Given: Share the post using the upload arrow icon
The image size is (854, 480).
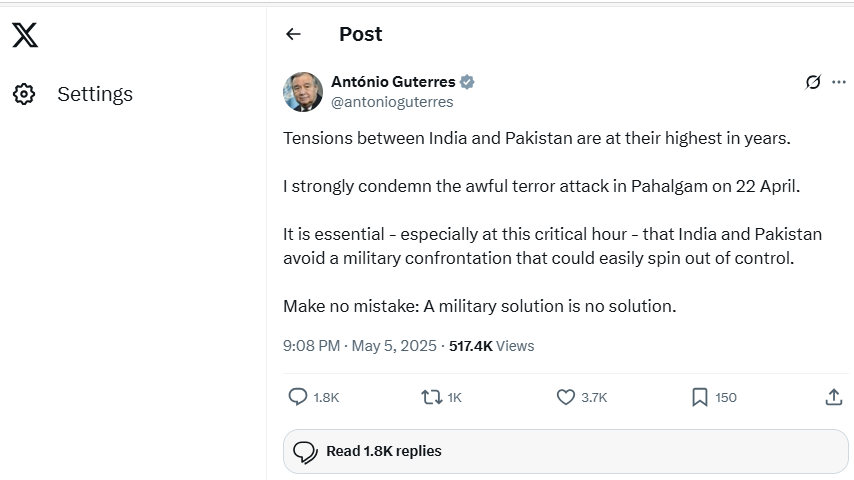Looking at the screenshot, I should (x=834, y=397).
